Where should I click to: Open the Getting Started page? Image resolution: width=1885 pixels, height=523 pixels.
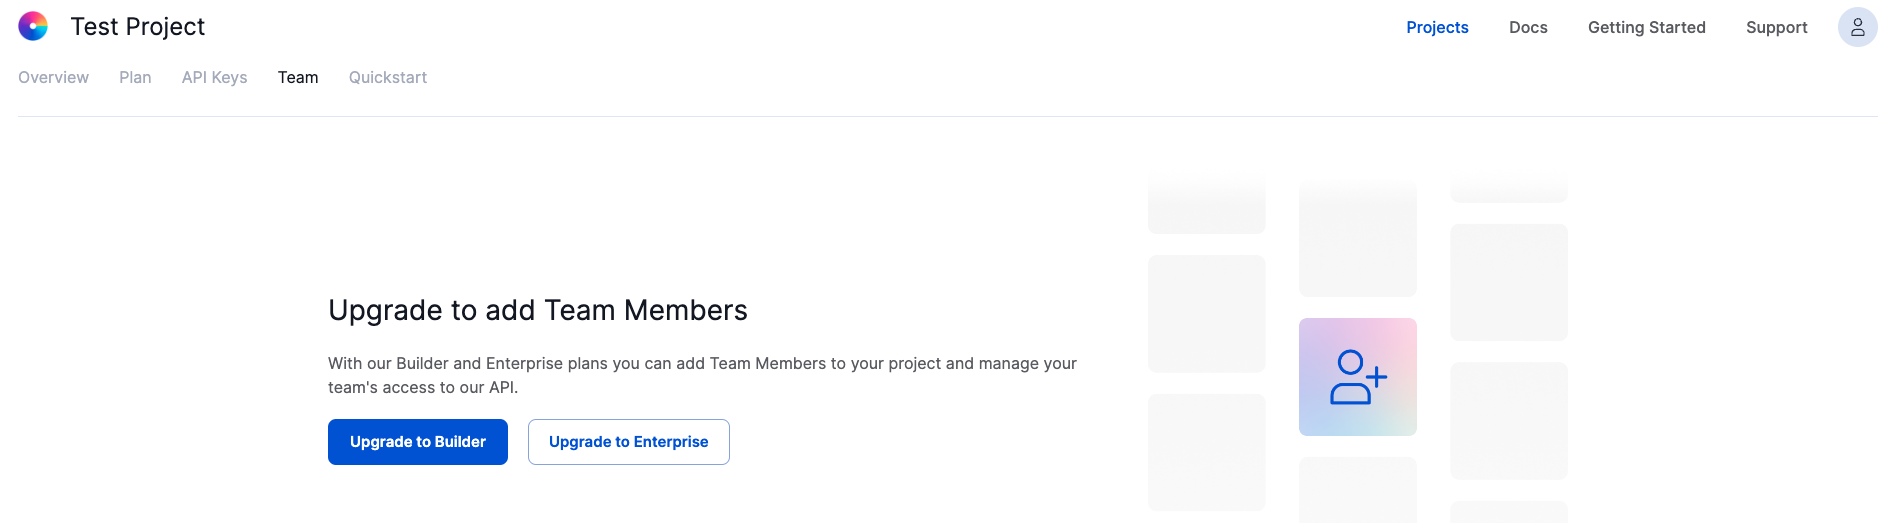pyautogui.click(x=1646, y=28)
